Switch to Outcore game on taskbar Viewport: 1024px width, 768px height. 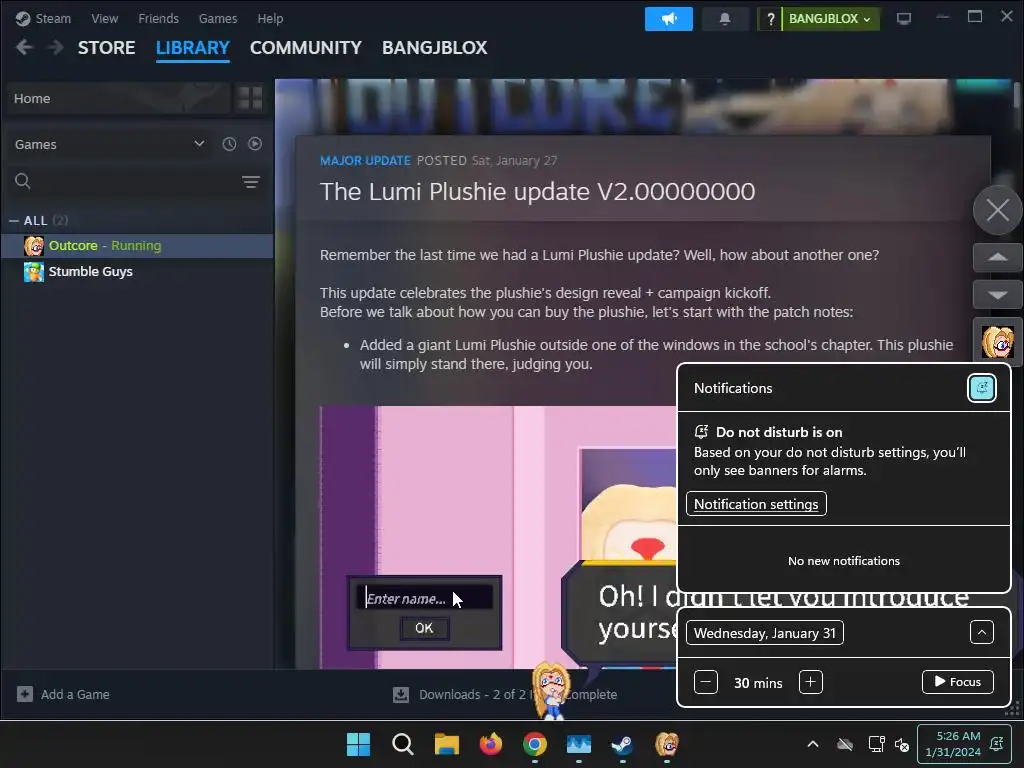click(x=667, y=744)
